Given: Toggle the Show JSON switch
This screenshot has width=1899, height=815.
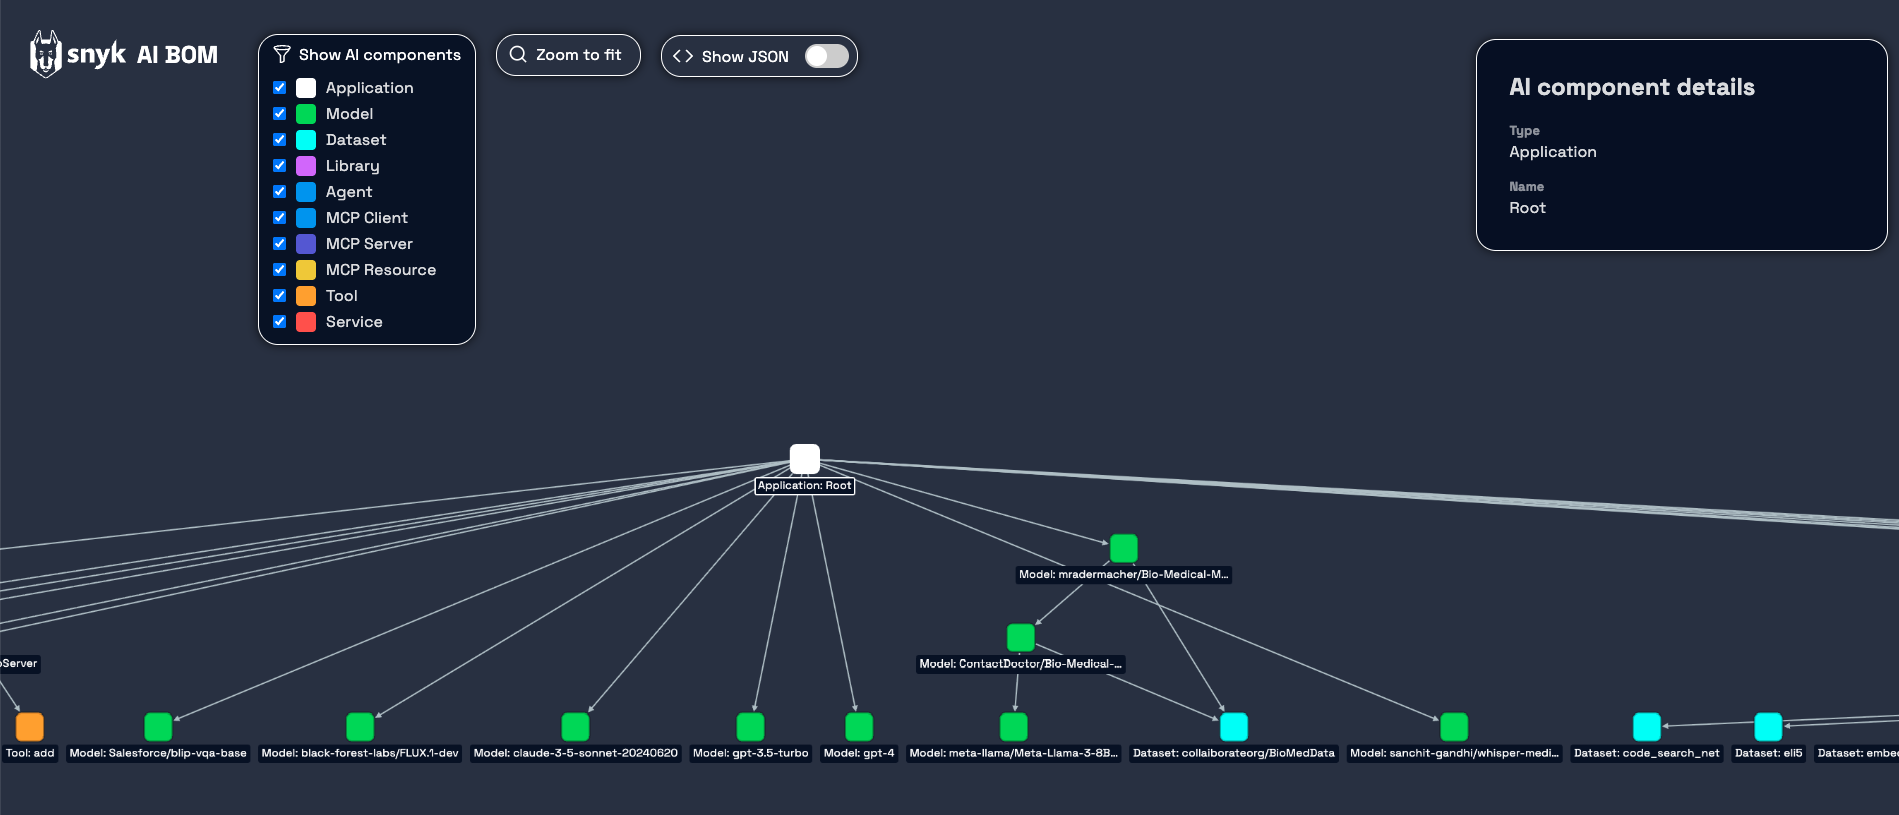Looking at the screenshot, I should [827, 56].
